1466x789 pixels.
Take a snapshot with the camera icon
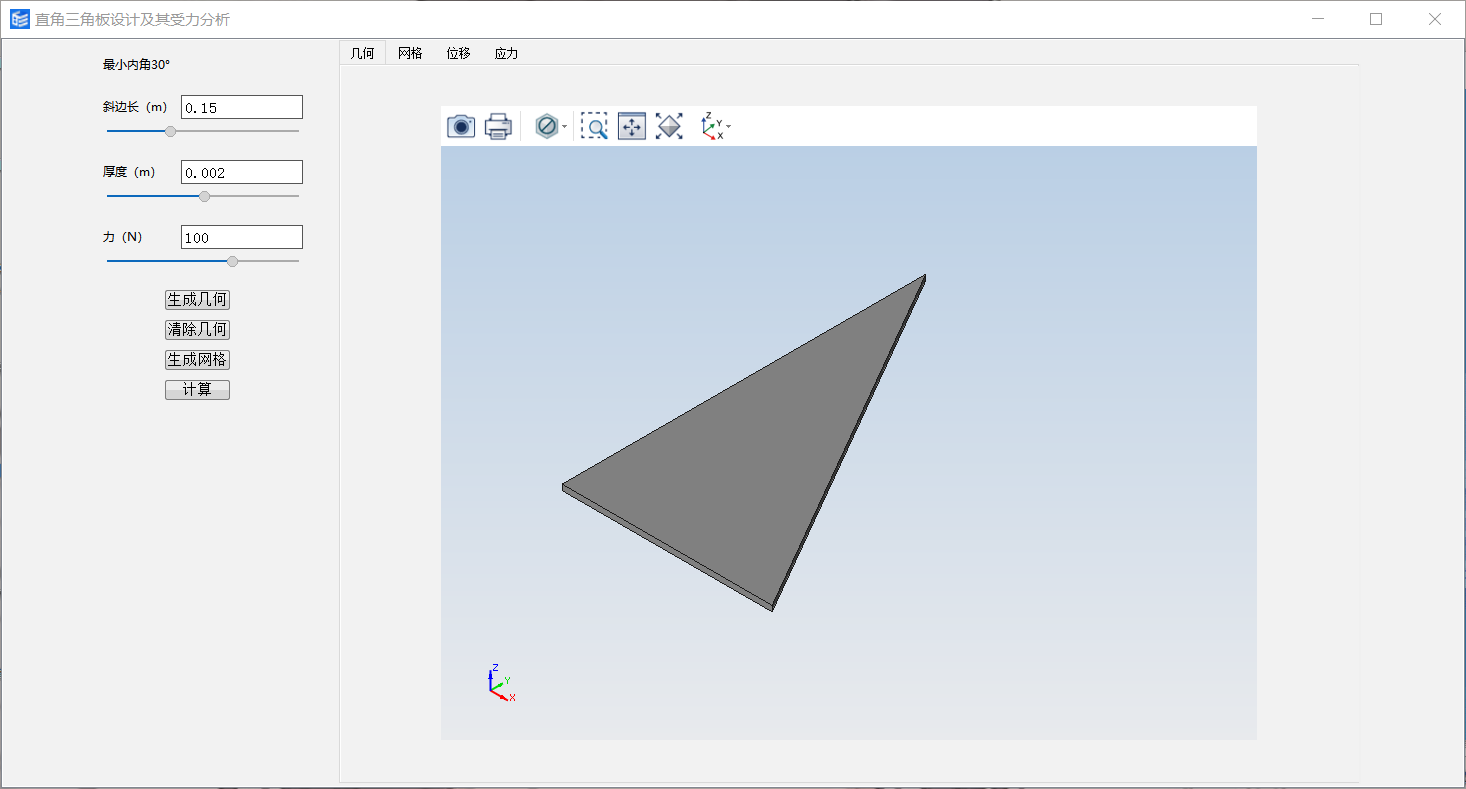pyautogui.click(x=461, y=126)
